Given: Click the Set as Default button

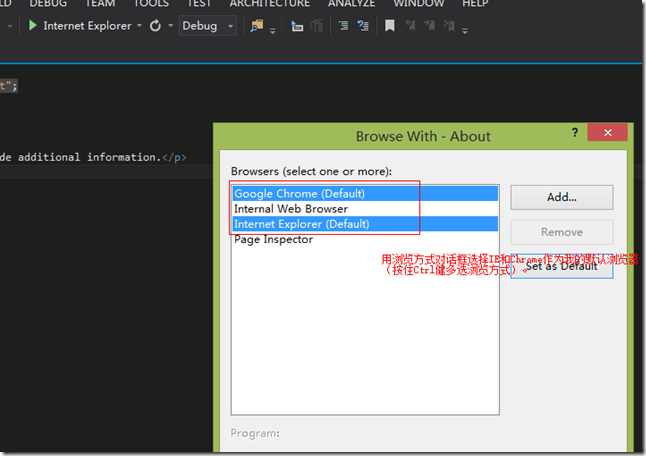Looking at the screenshot, I should (561, 266).
